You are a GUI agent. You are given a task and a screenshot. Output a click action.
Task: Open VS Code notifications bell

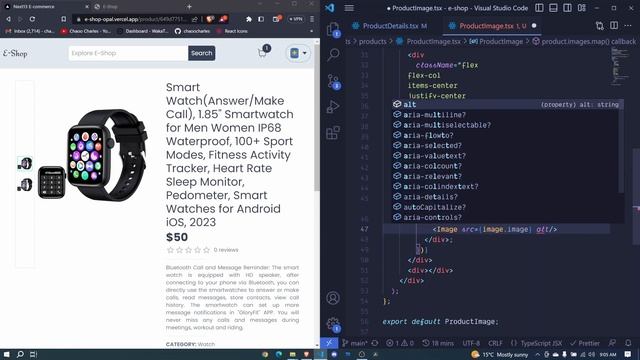628,343
